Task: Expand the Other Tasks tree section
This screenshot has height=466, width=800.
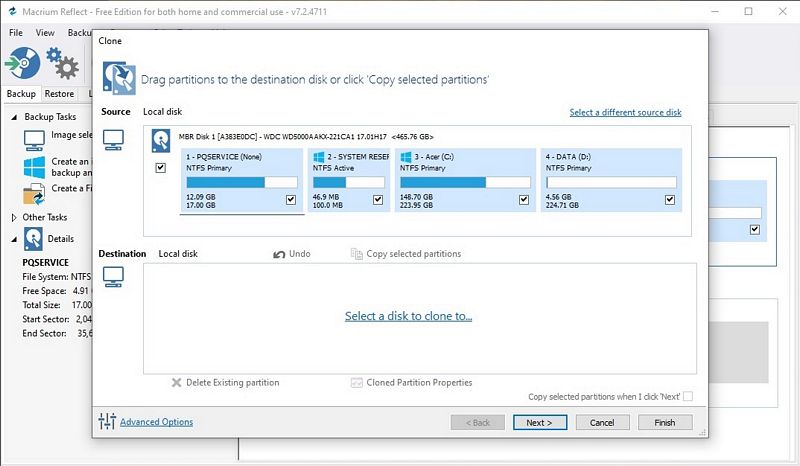Action: point(14,217)
